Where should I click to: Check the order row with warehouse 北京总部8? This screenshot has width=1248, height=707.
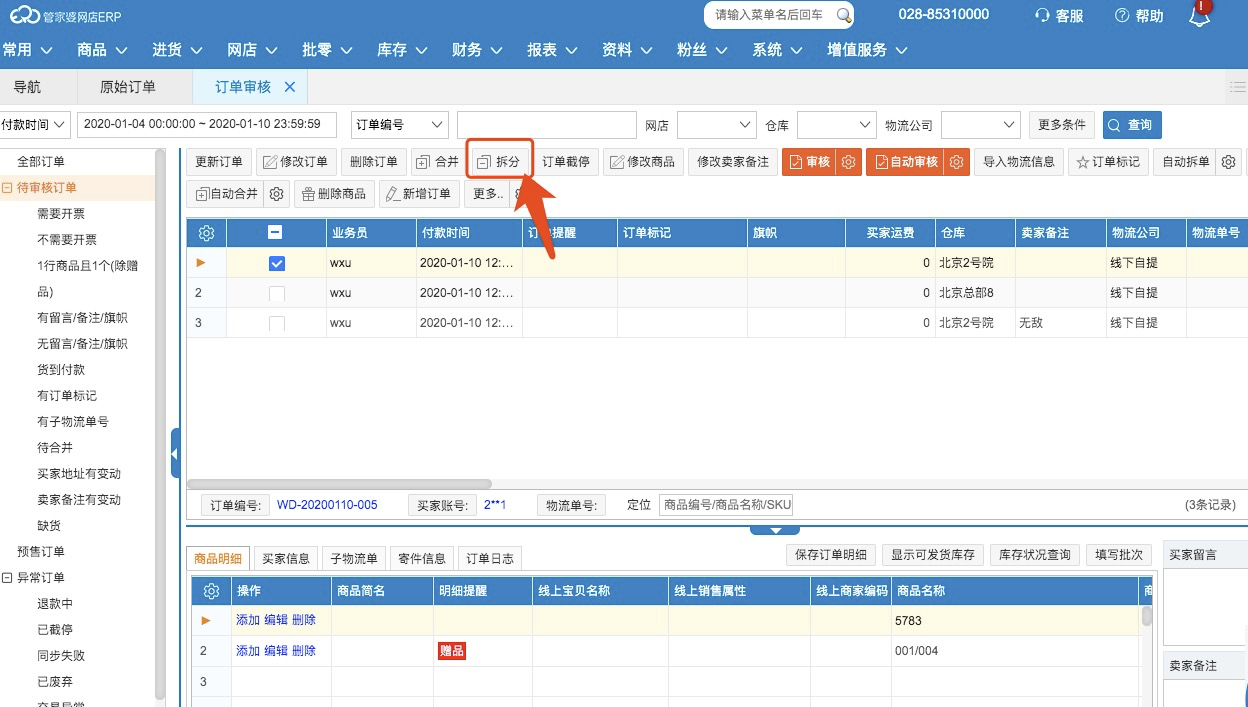(x=277, y=293)
